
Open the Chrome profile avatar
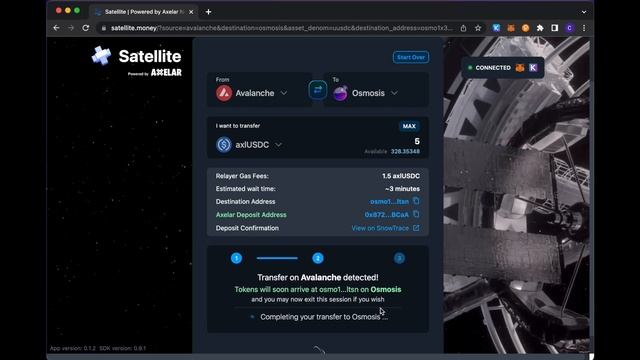pos(569,28)
